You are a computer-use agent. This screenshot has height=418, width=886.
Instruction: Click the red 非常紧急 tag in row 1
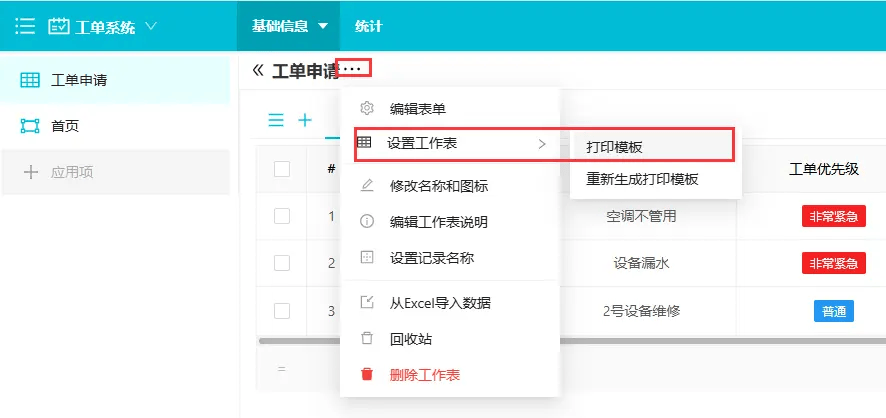point(833,216)
